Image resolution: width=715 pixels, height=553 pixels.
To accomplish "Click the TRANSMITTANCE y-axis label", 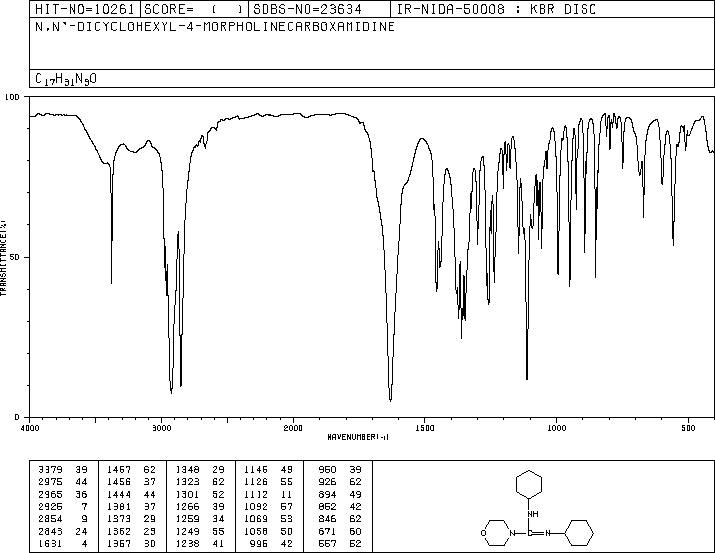I will 3,257.
